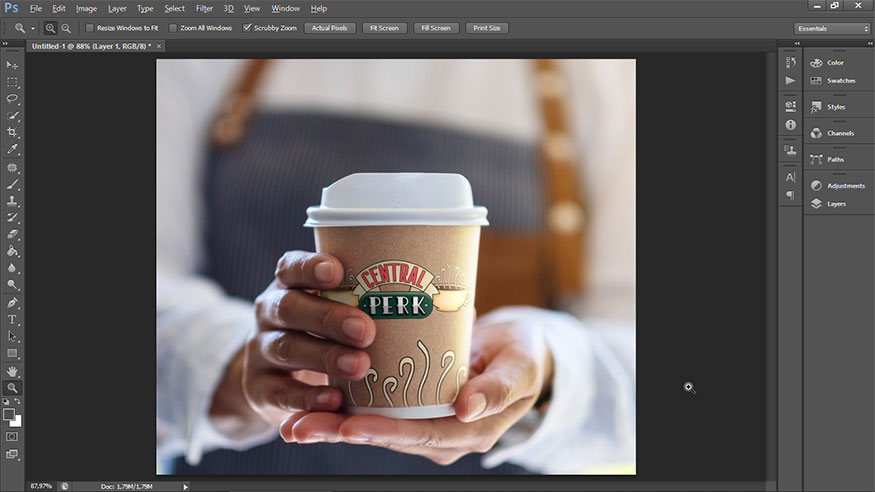Open the Edit menu

(x=59, y=8)
